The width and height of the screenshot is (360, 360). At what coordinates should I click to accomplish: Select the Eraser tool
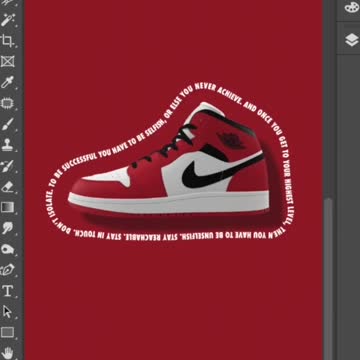click(7, 186)
